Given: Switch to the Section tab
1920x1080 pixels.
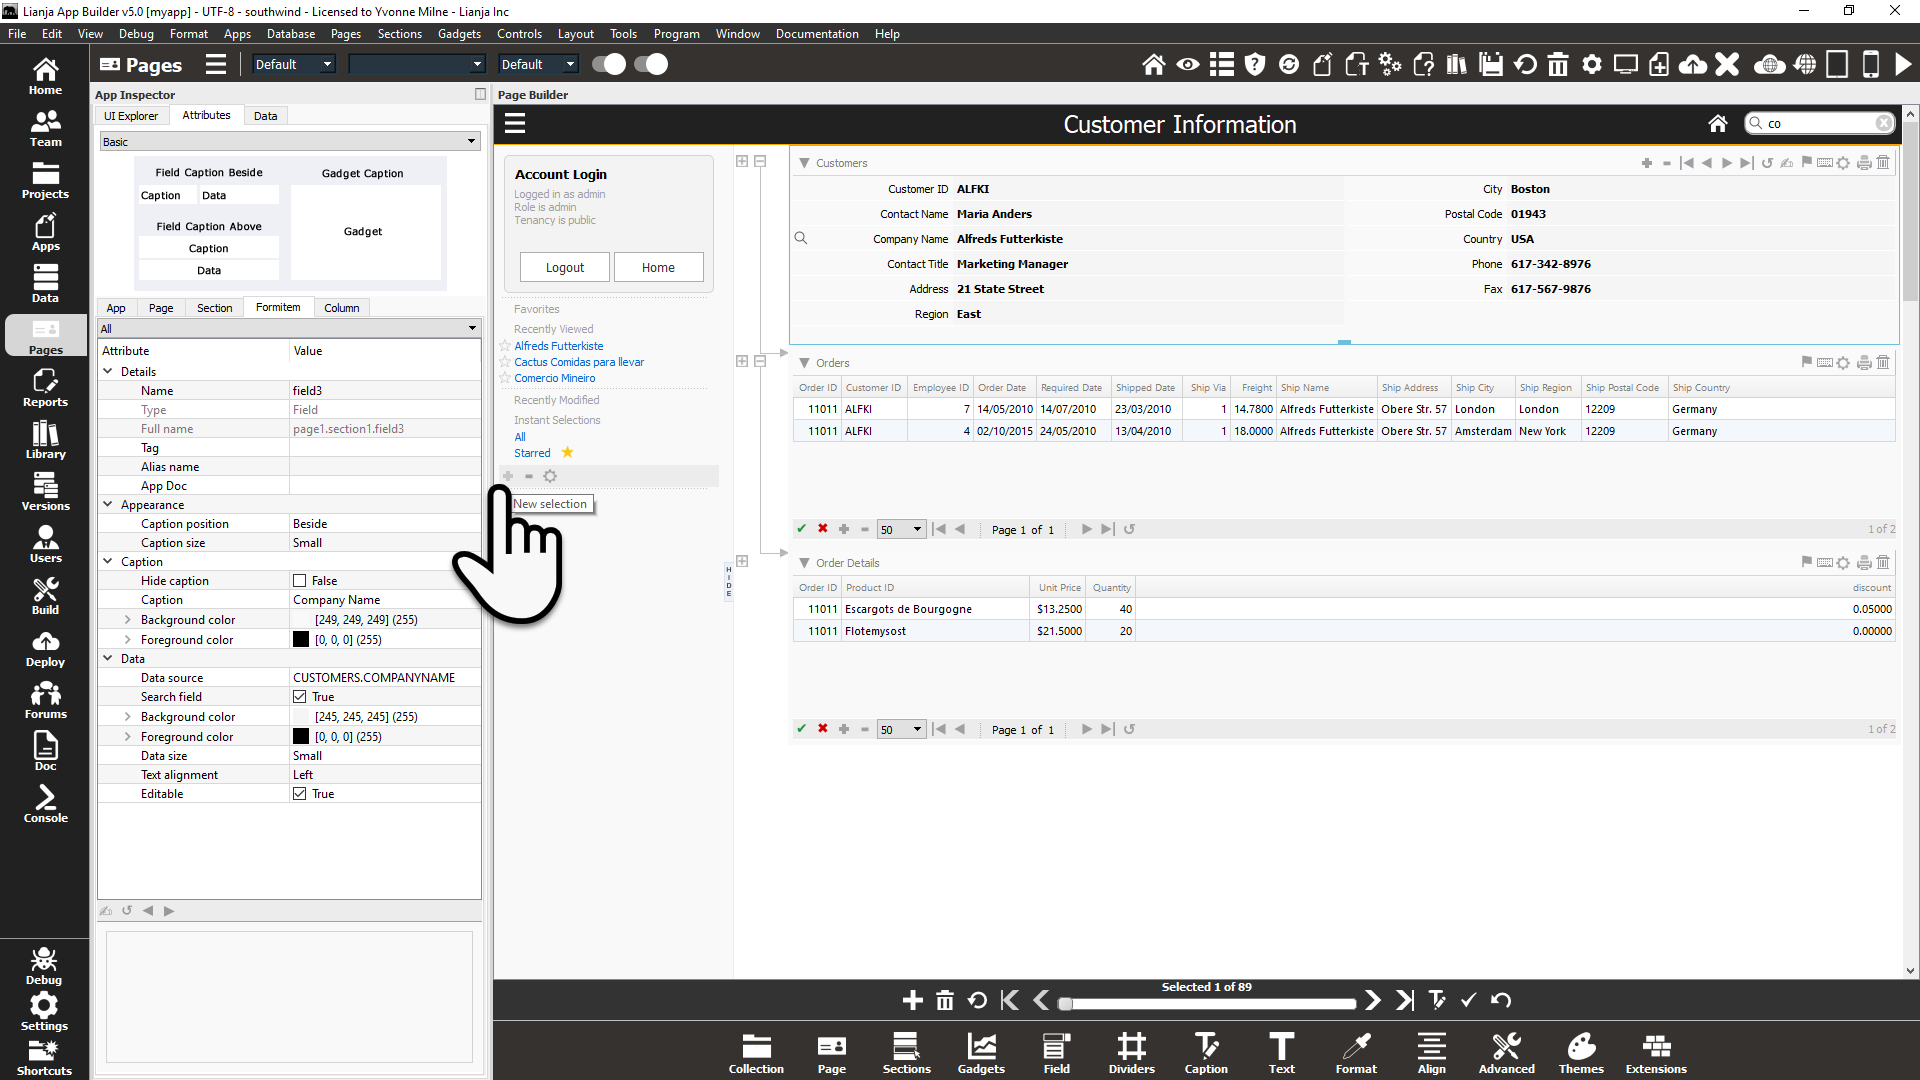Looking at the screenshot, I should [x=214, y=308].
